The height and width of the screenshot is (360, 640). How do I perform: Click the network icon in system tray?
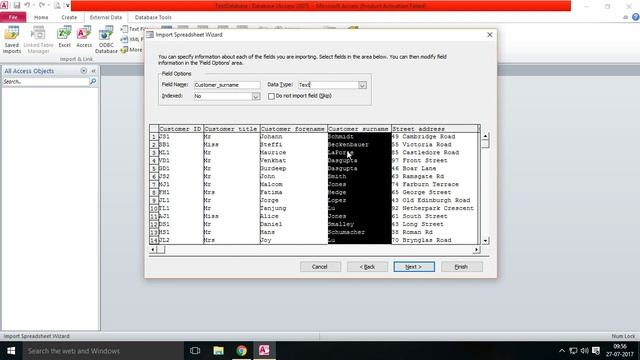(573, 351)
